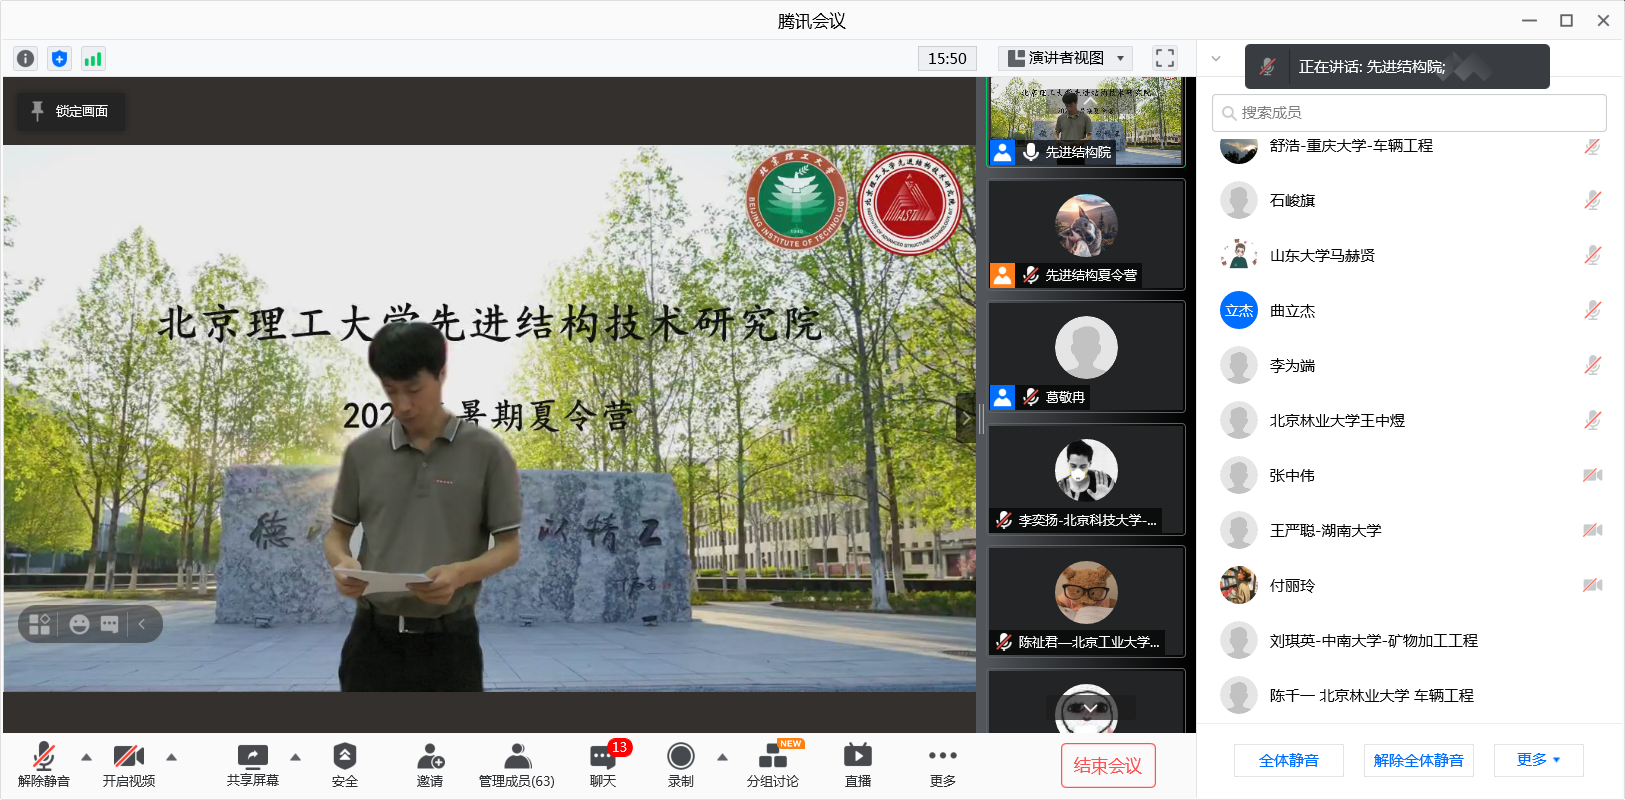The image size is (1625, 800).
Task: Unmute microphone with 解除静音
Action: tap(44, 765)
